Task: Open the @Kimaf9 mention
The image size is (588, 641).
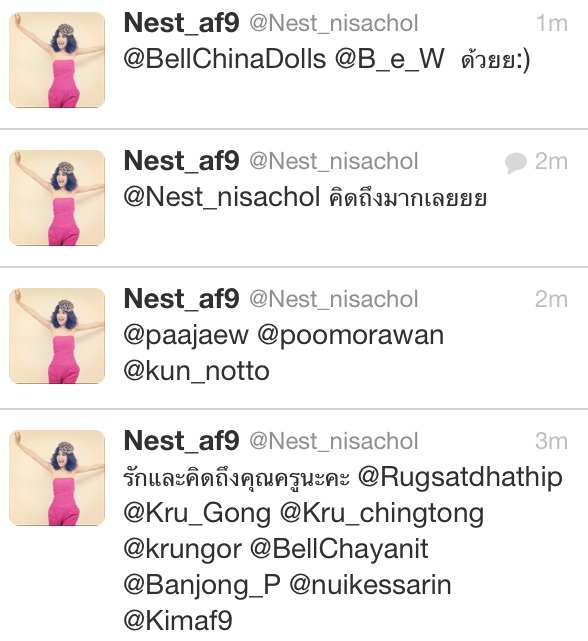Action: [178, 621]
